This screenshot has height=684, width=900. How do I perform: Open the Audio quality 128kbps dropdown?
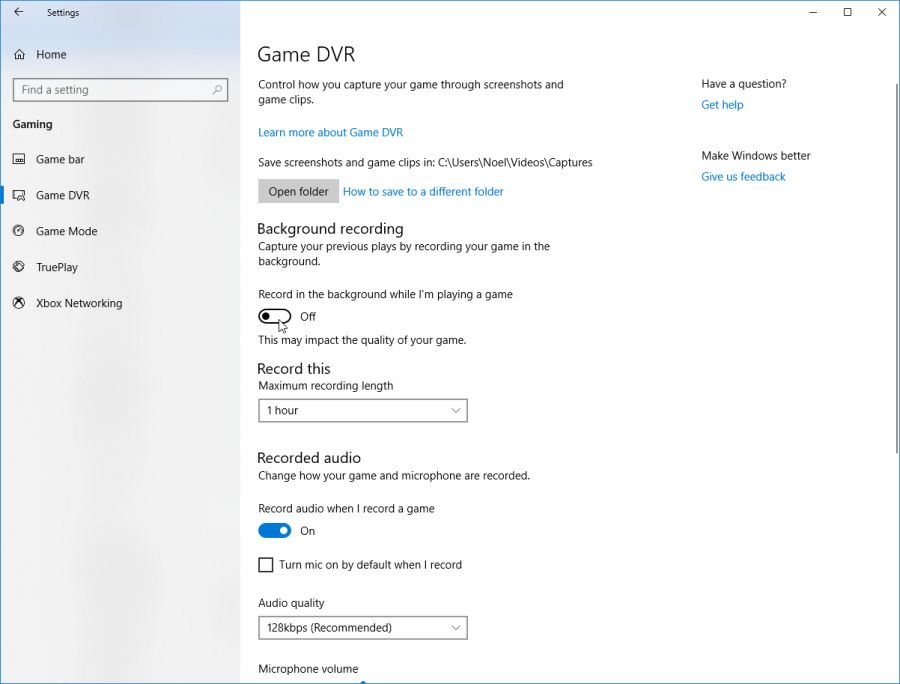(363, 628)
